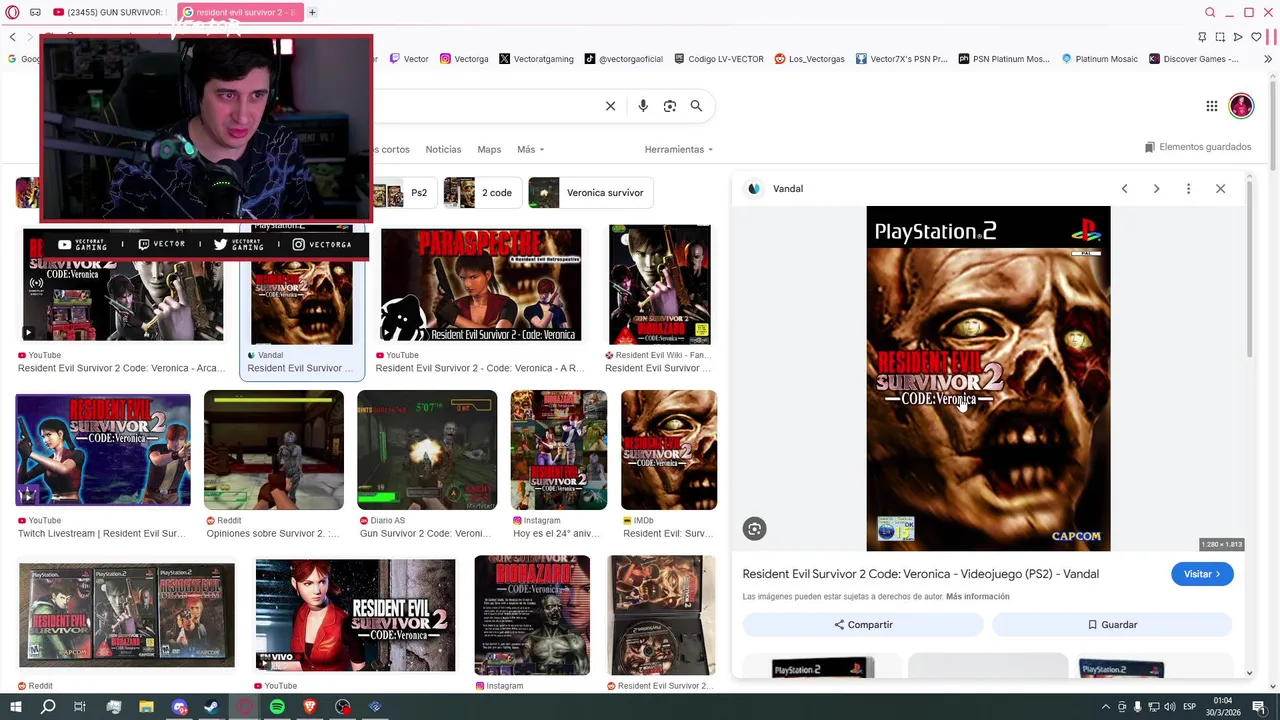The width and height of the screenshot is (1280, 720).
Task: Open Brave browser from the taskbar
Action: point(309,707)
